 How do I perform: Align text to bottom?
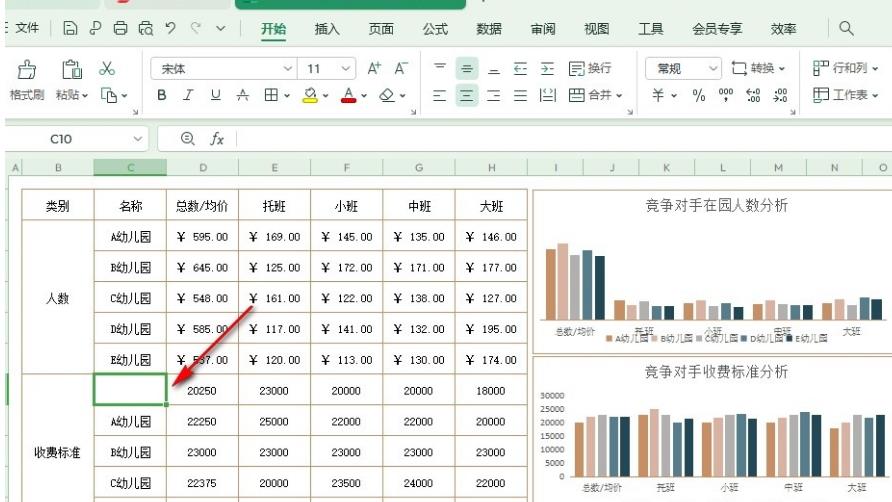494,69
